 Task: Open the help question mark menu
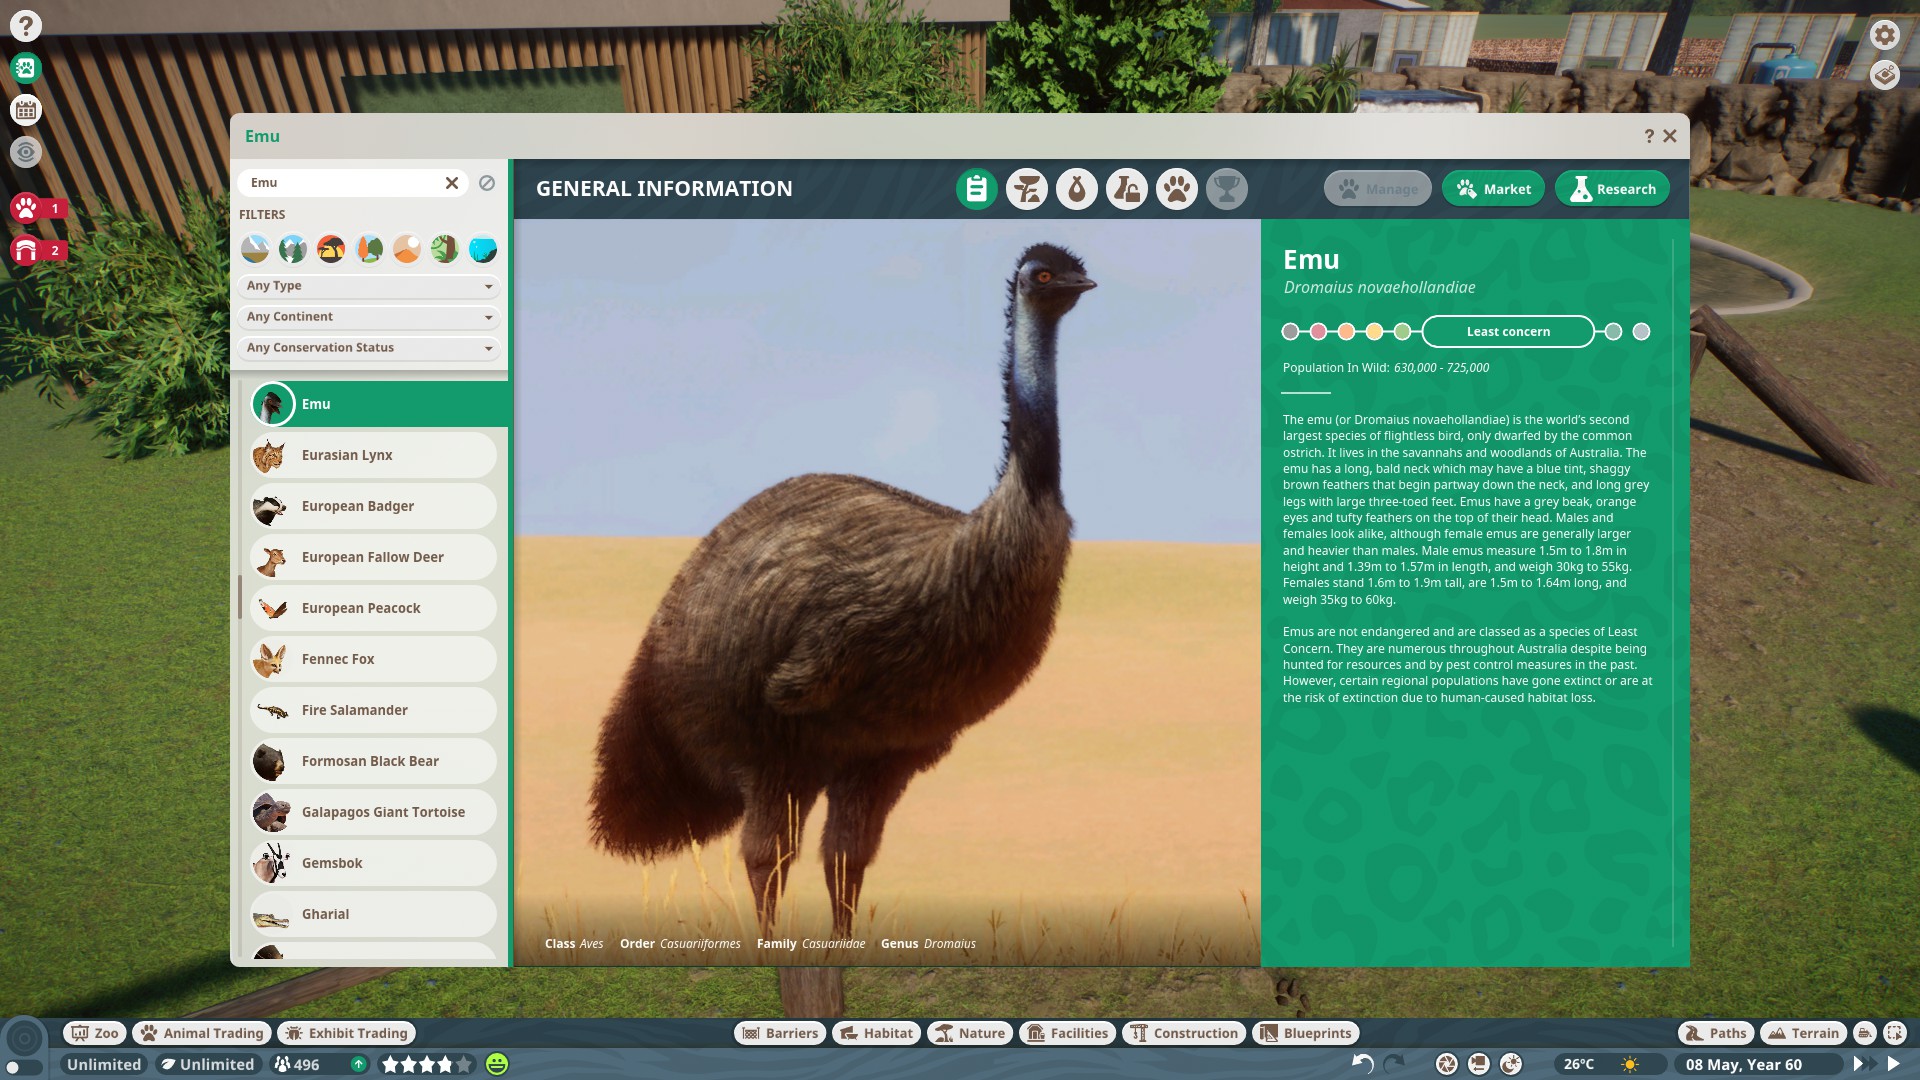click(x=26, y=26)
